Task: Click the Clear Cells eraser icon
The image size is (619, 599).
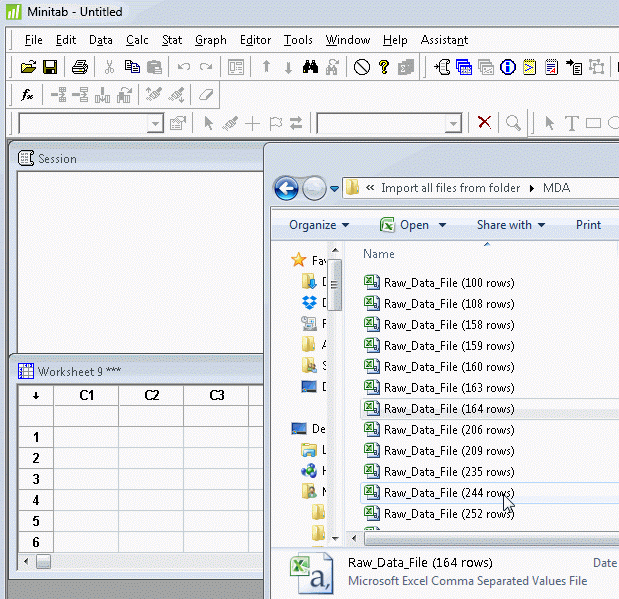Action: point(206,95)
